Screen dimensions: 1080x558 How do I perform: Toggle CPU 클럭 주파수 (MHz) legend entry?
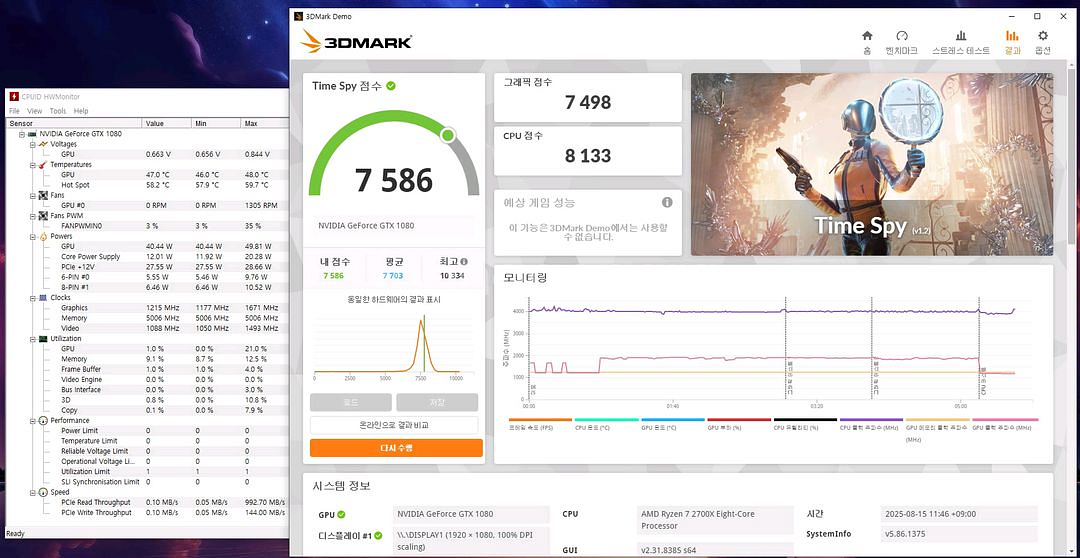[871, 420]
